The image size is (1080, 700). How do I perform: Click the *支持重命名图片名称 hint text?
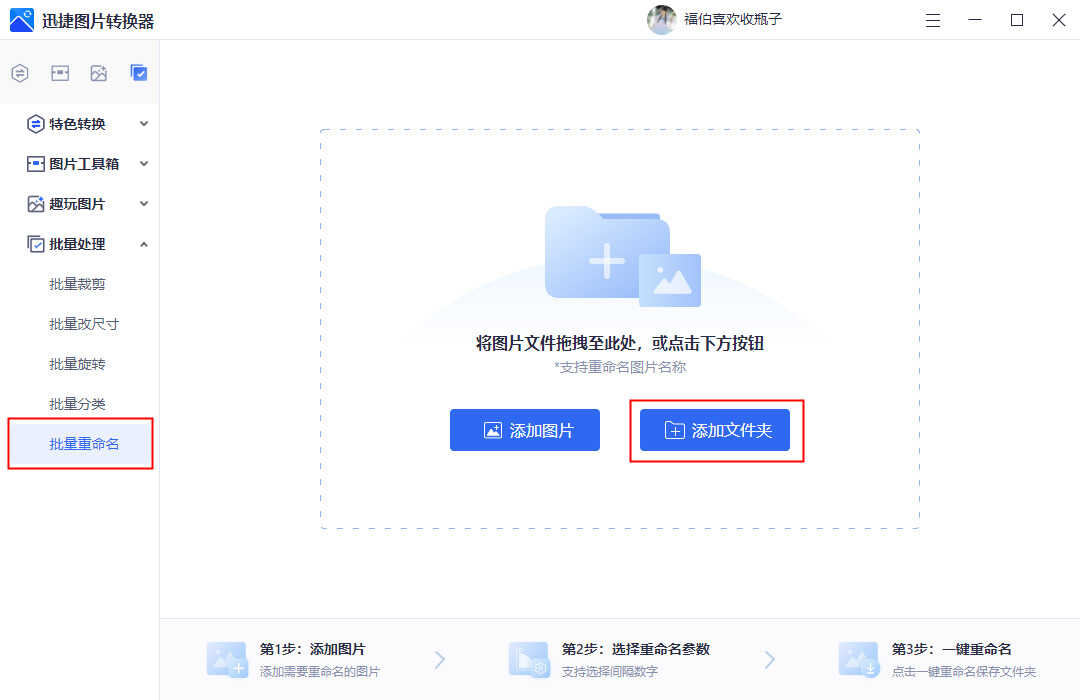pos(620,367)
